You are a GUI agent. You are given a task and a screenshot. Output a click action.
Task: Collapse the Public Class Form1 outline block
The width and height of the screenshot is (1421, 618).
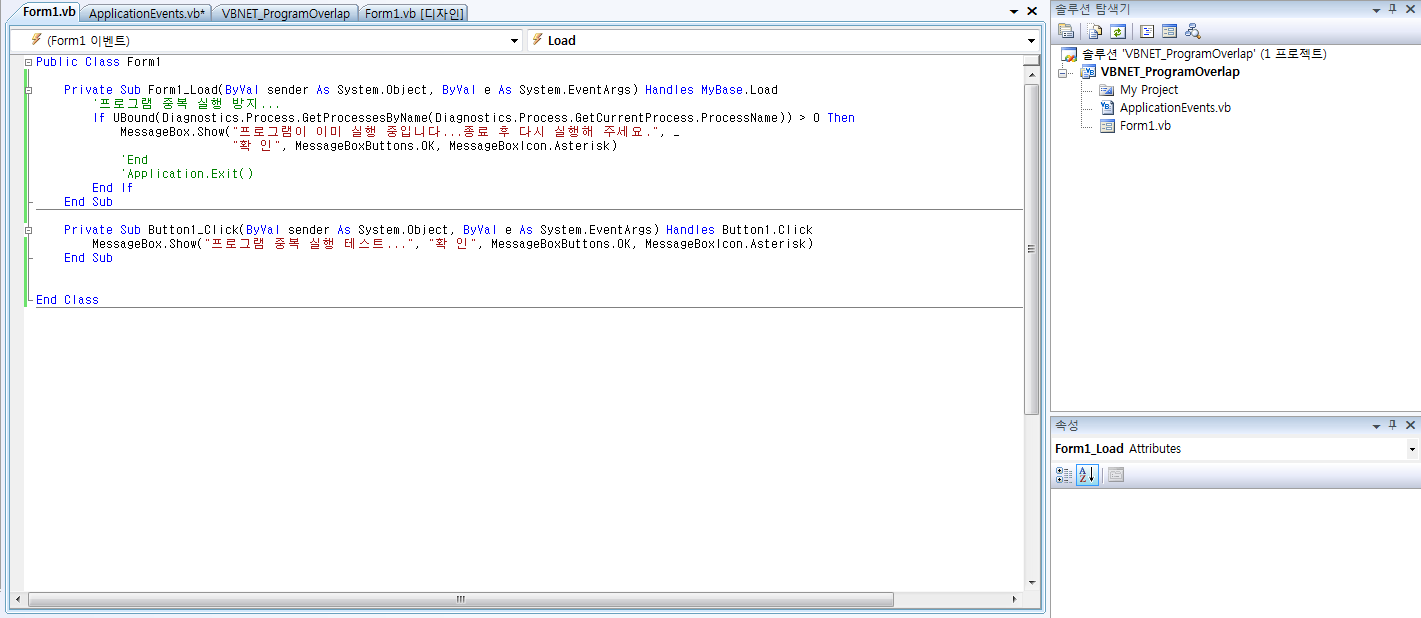pos(28,62)
